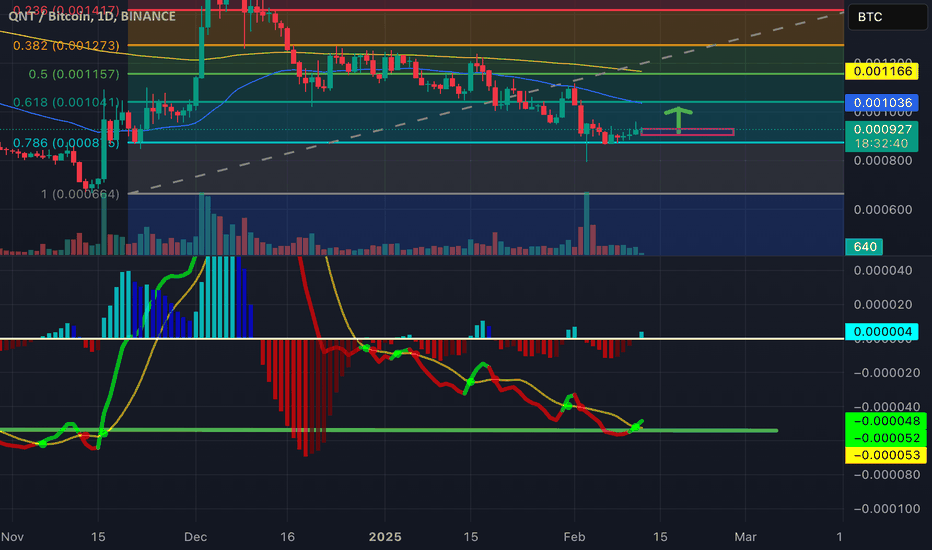Click the cyan 0.000004 histogram value label
The width and height of the screenshot is (932, 550).
(882, 331)
